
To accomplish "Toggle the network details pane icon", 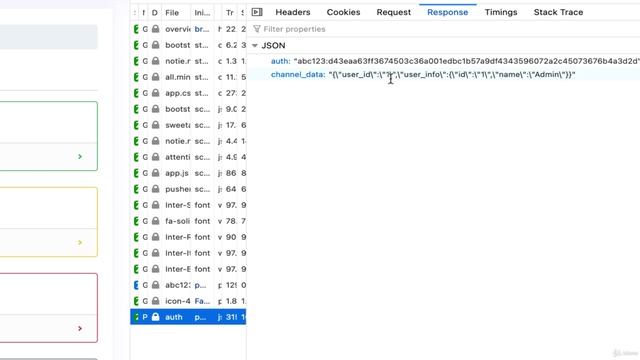I will pyautogui.click(x=257, y=12).
